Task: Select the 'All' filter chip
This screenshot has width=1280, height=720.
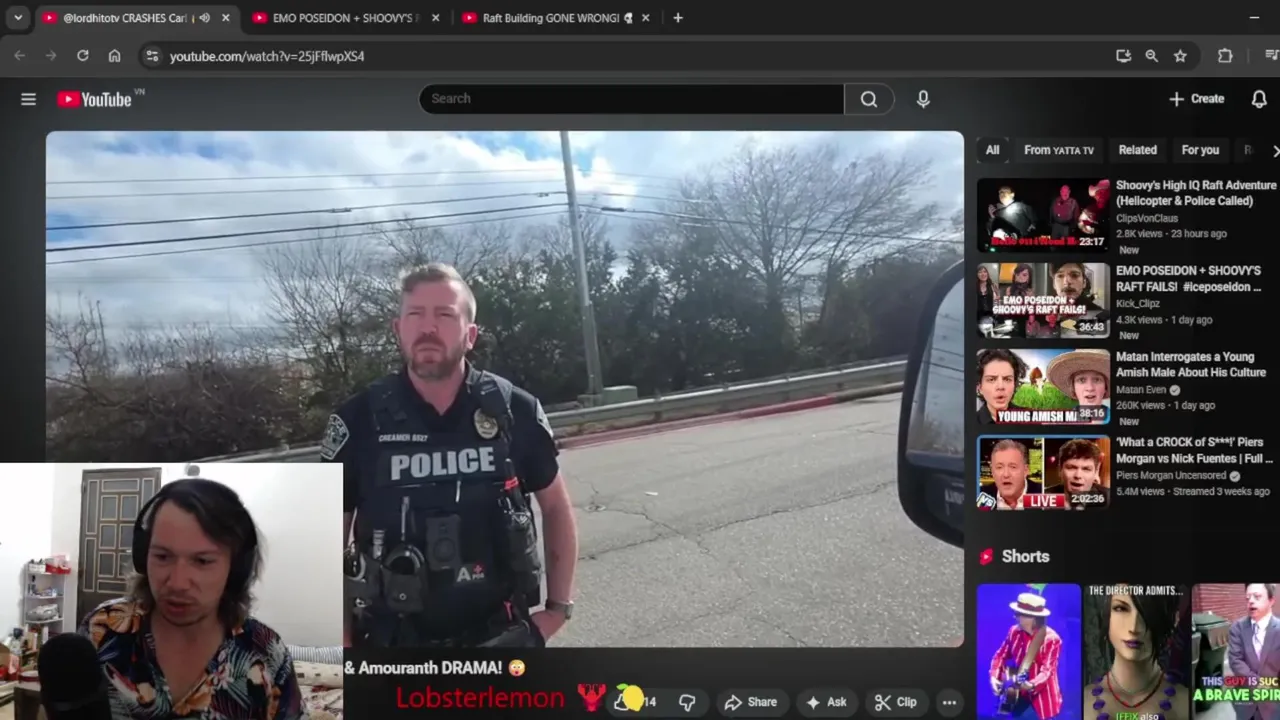Action: (x=992, y=150)
